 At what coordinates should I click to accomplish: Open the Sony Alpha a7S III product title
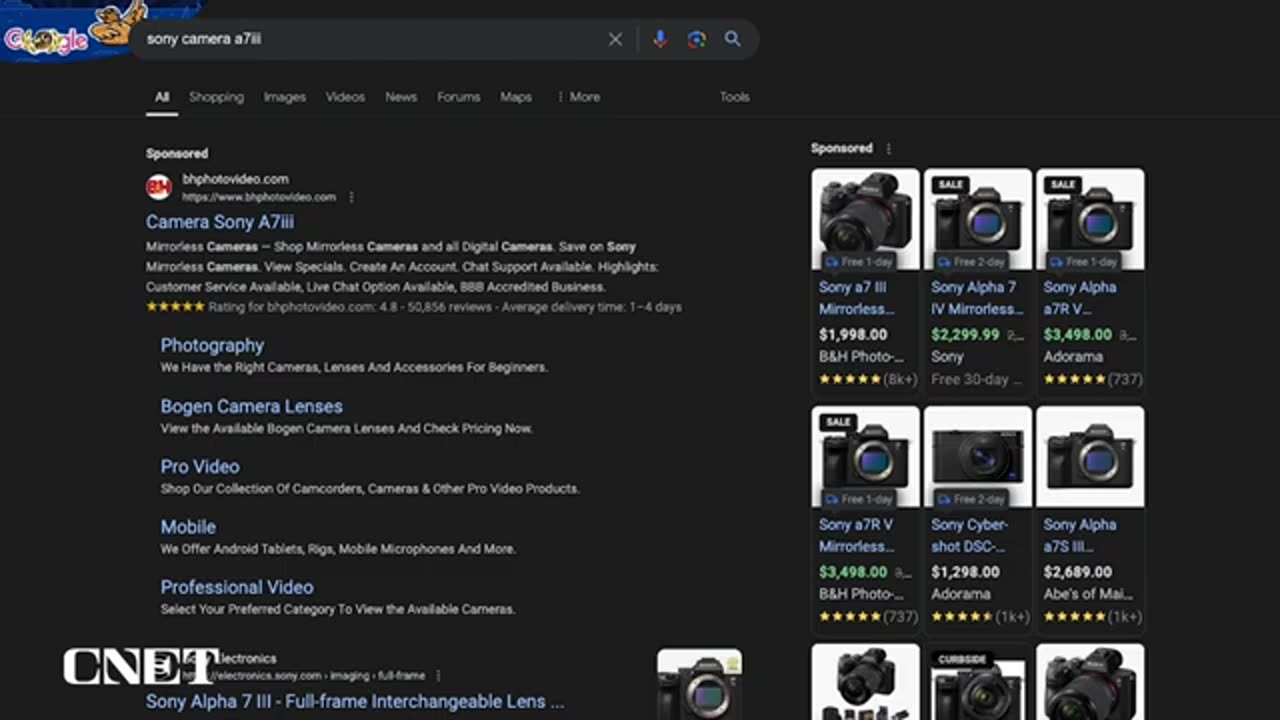pyautogui.click(x=1080, y=535)
